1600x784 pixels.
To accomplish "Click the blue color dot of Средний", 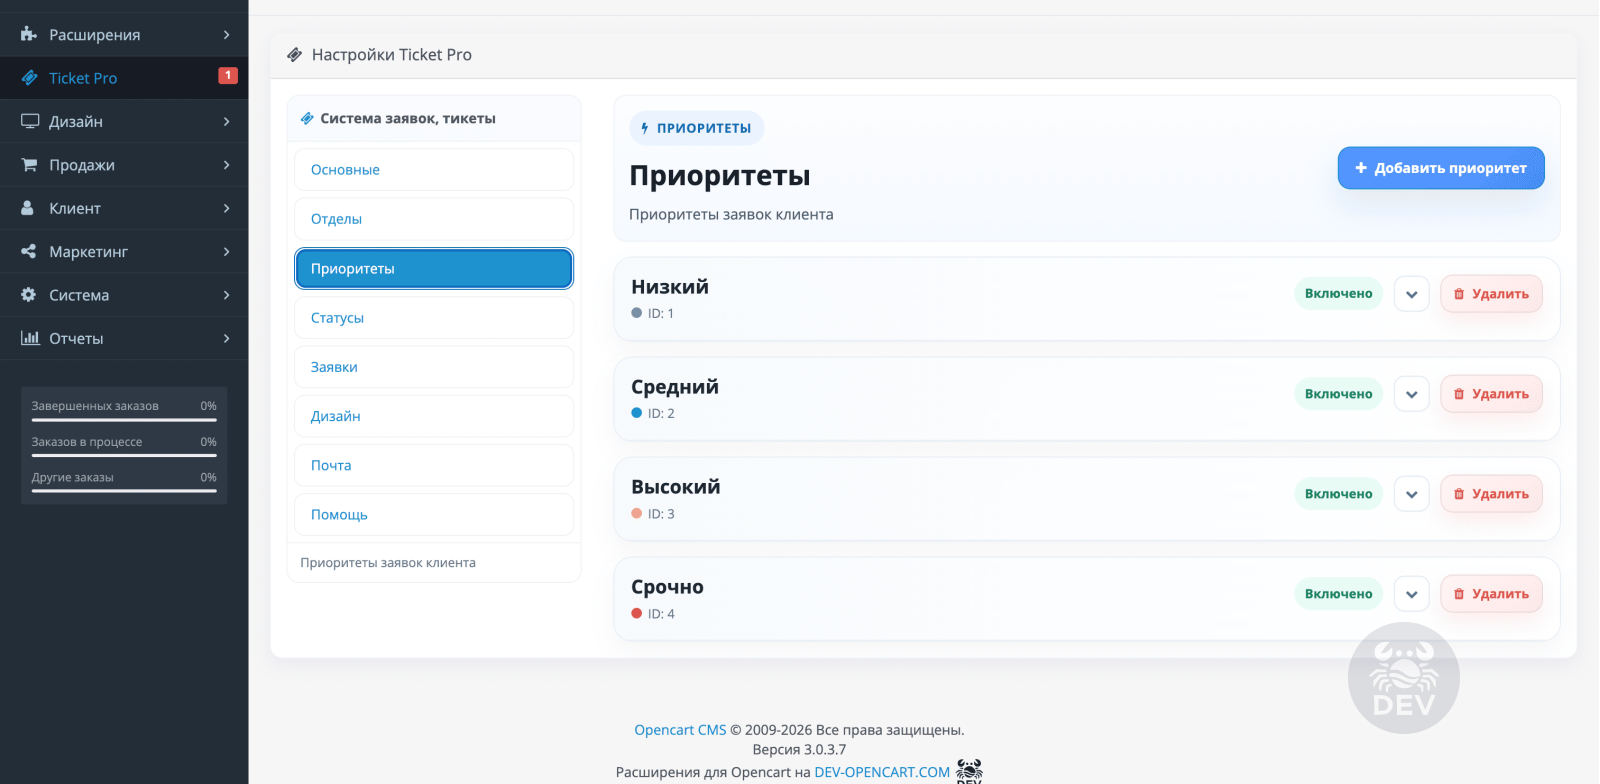I will pos(636,413).
